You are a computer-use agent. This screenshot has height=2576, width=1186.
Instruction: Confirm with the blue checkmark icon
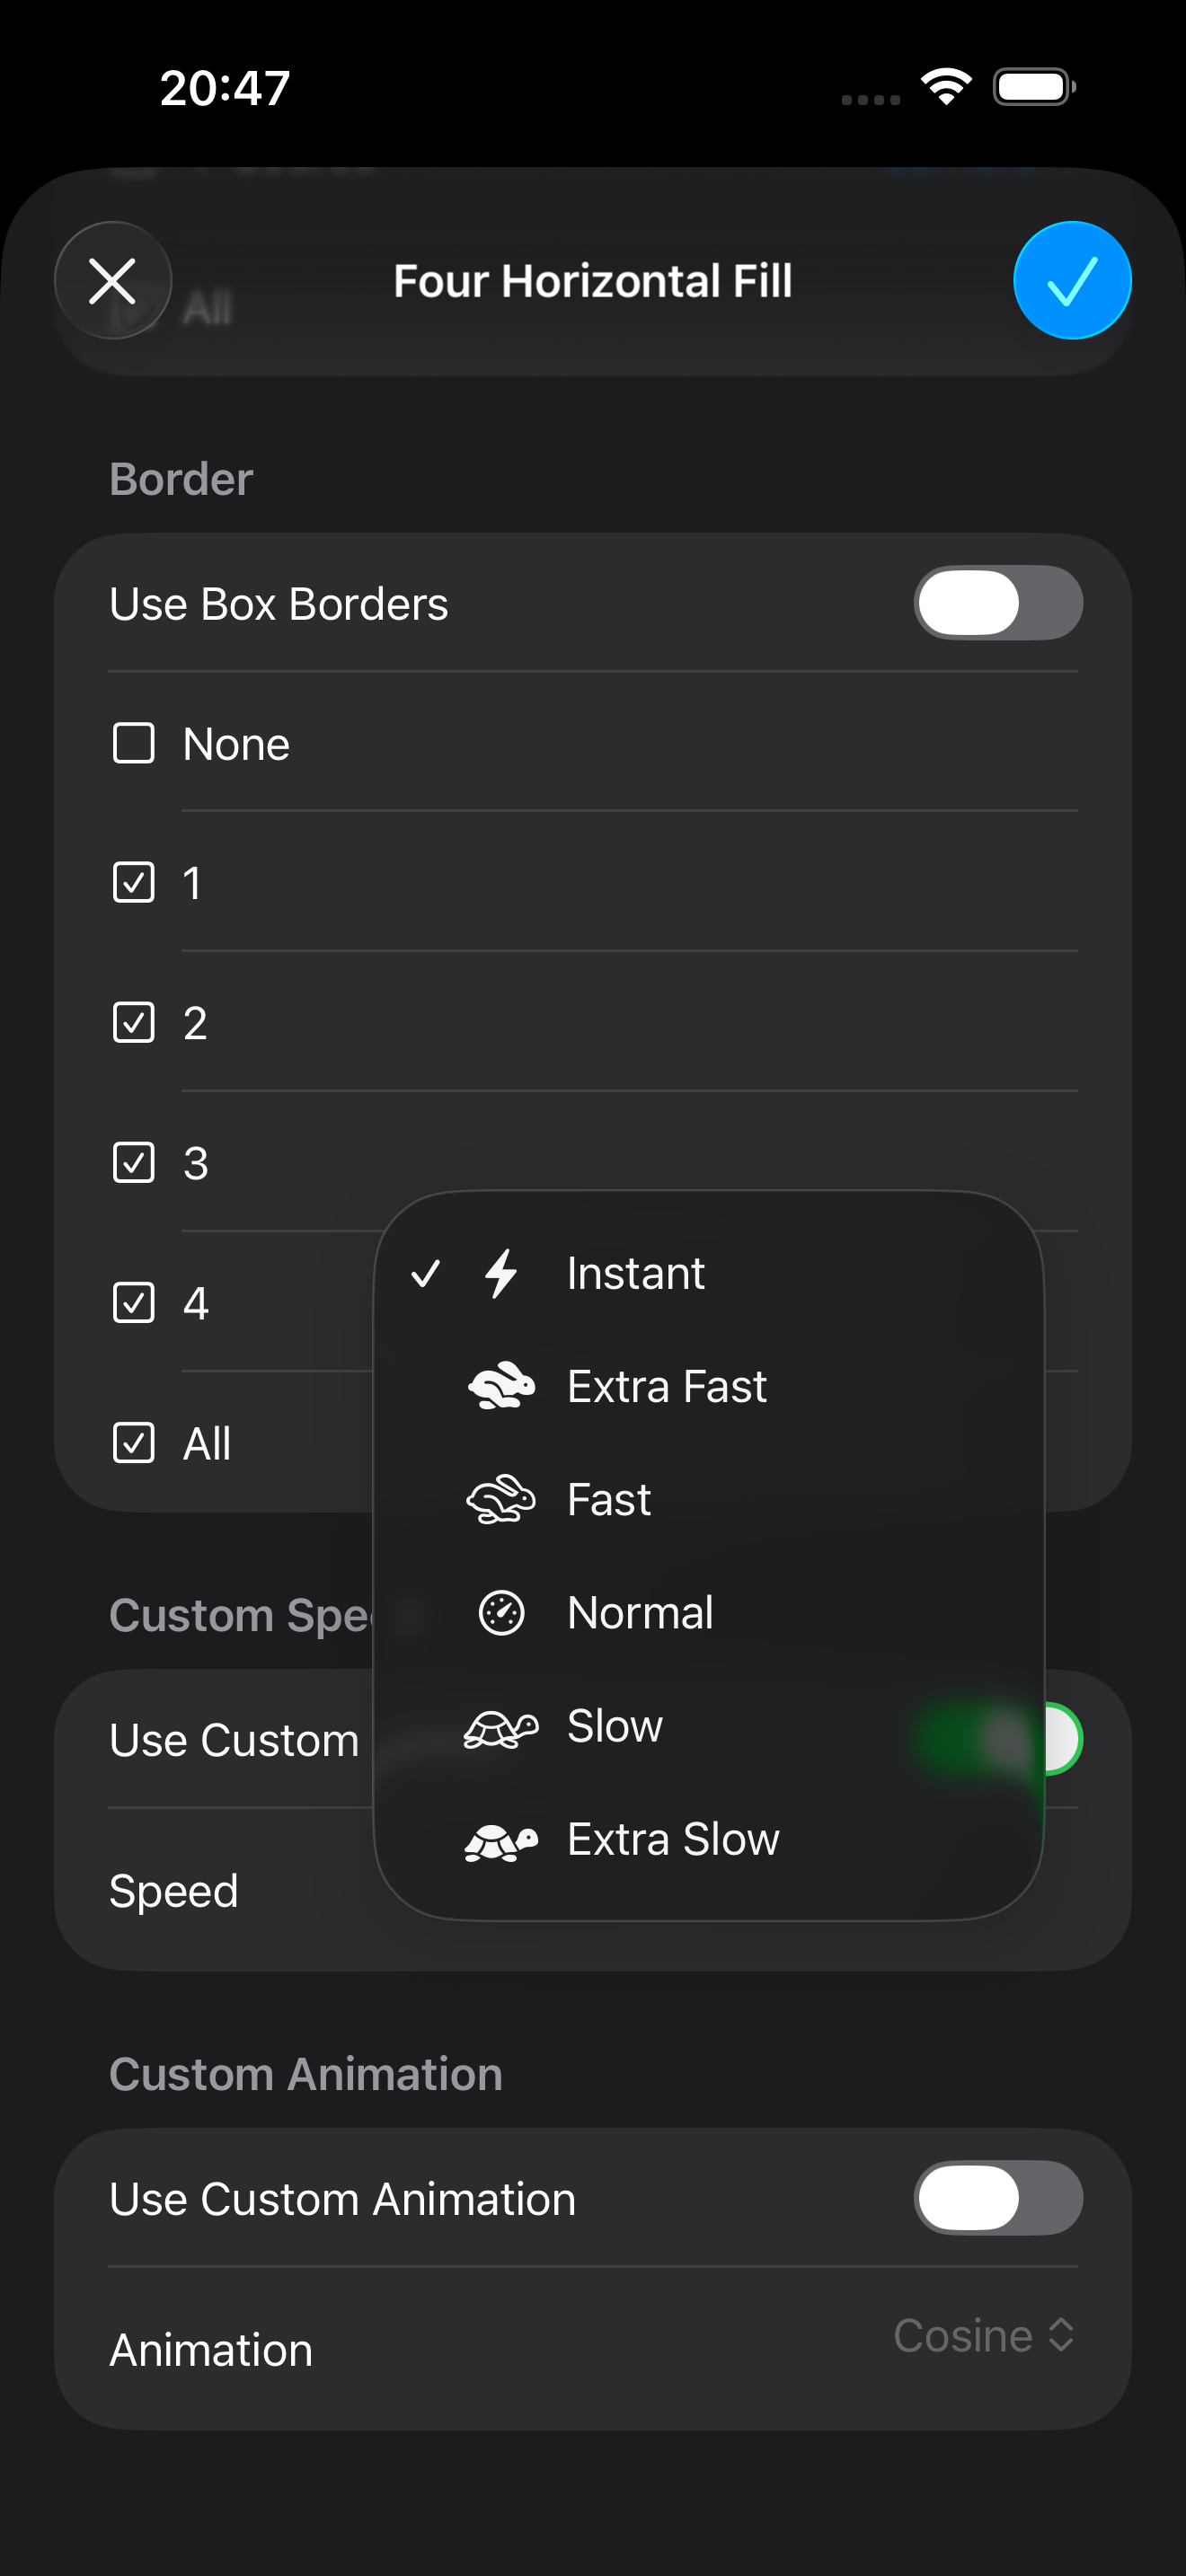coord(1072,280)
